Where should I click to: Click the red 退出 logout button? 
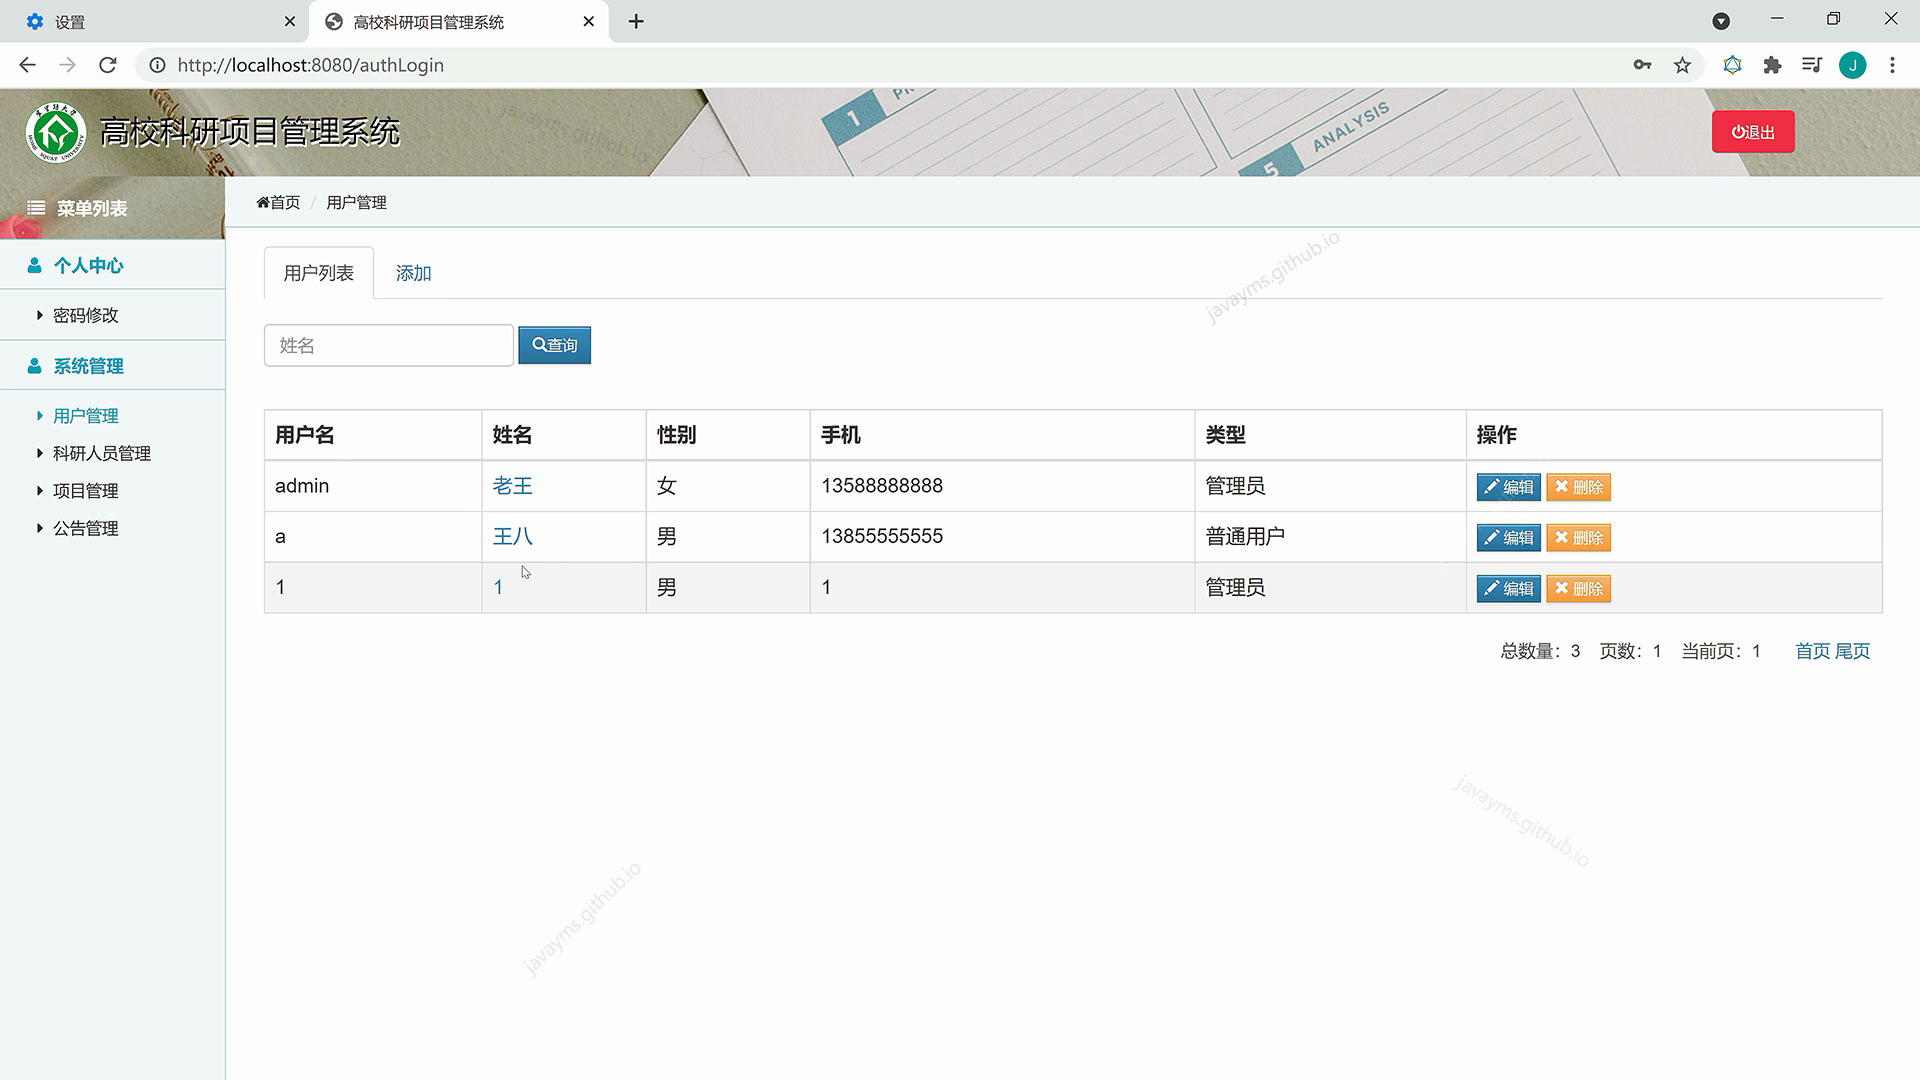[1752, 132]
